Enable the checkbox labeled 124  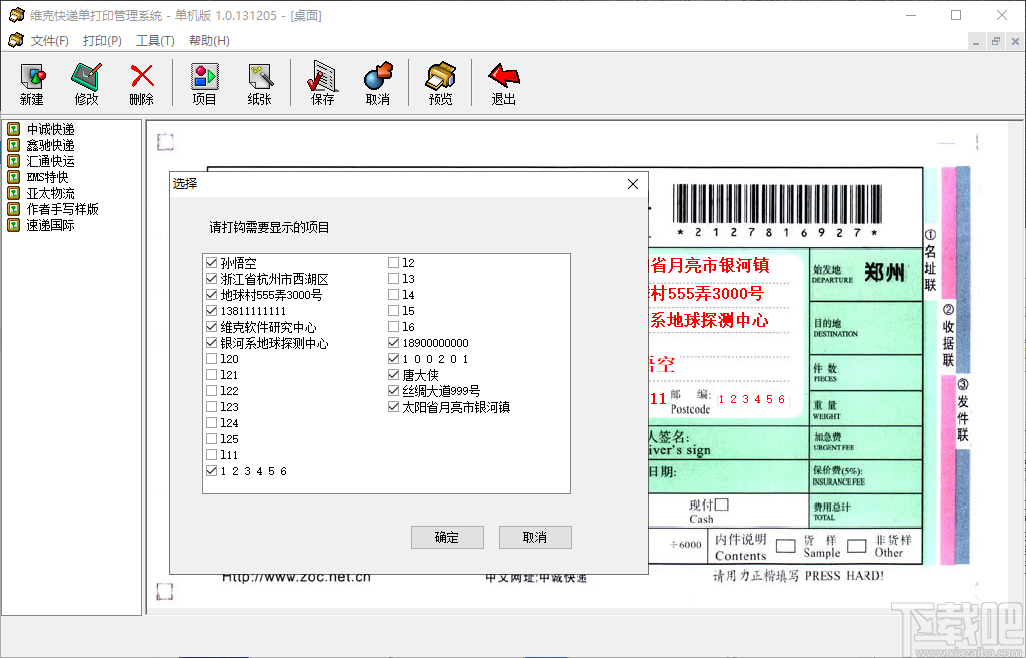[212, 422]
